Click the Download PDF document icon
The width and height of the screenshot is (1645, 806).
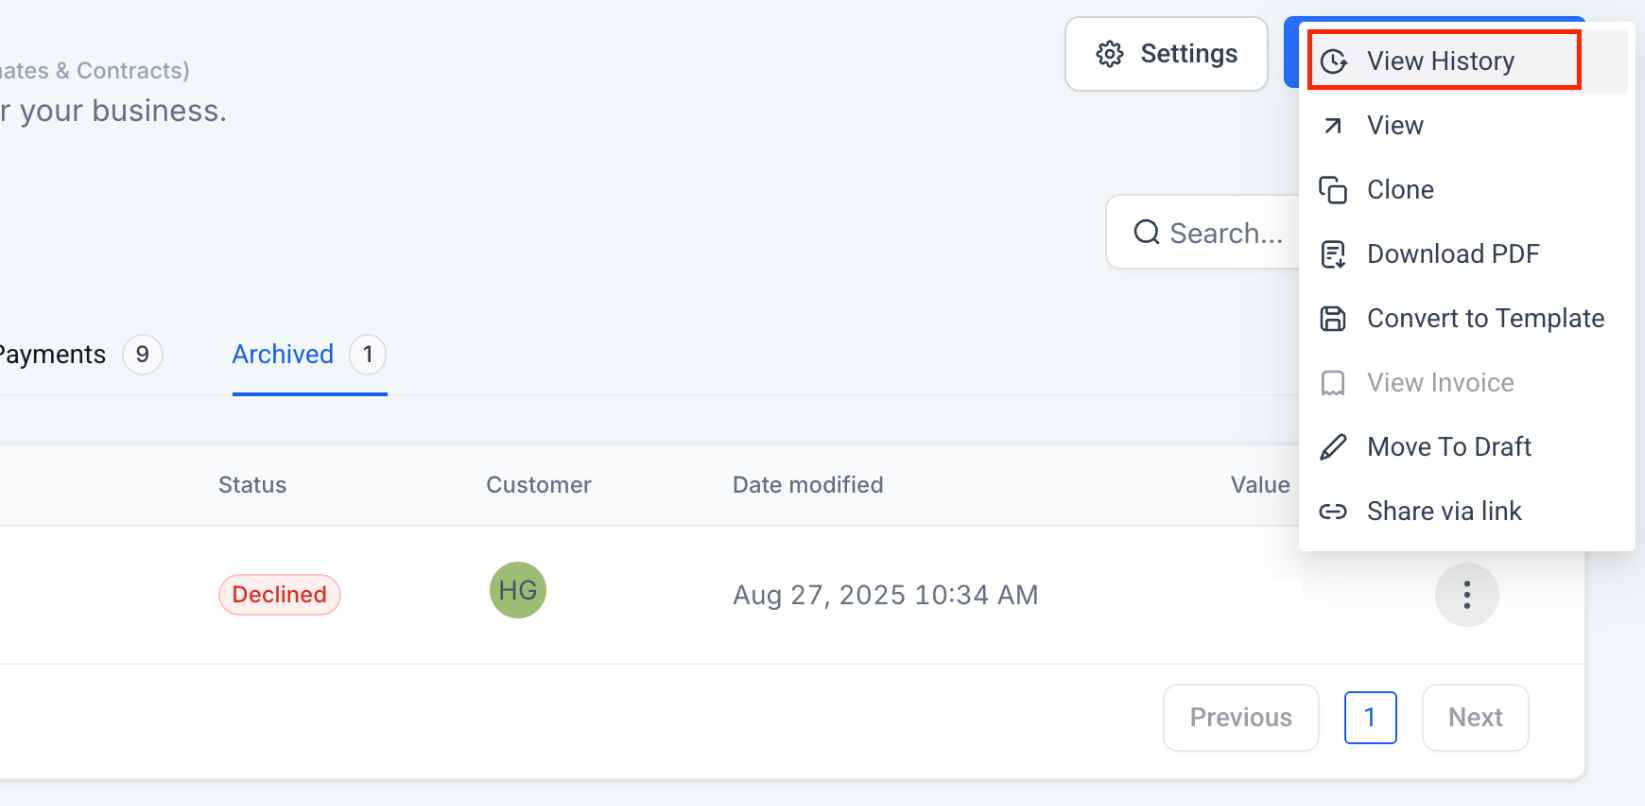tap(1333, 255)
